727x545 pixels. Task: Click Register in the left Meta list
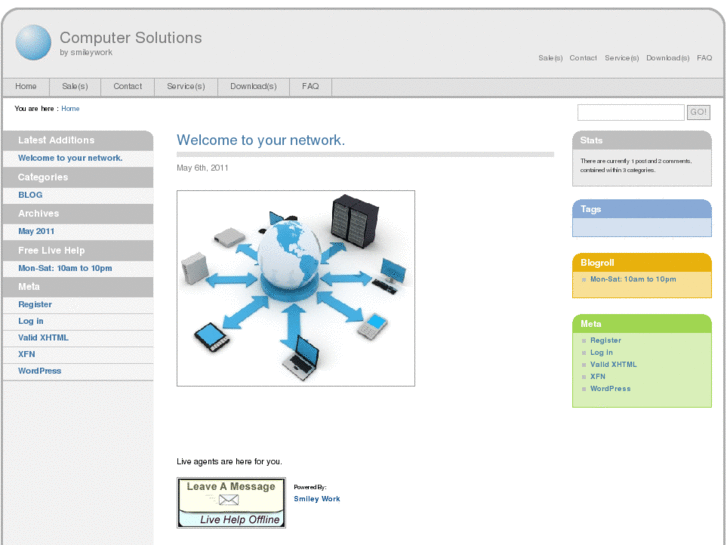[x=35, y=305]
